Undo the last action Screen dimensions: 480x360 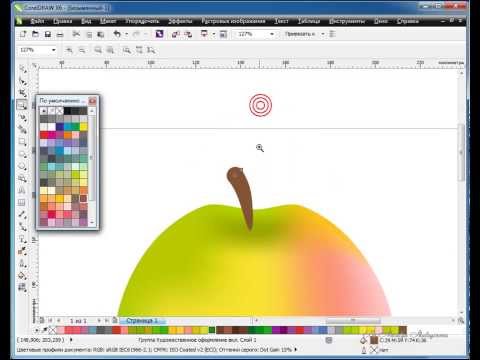(x=117, y=34)
